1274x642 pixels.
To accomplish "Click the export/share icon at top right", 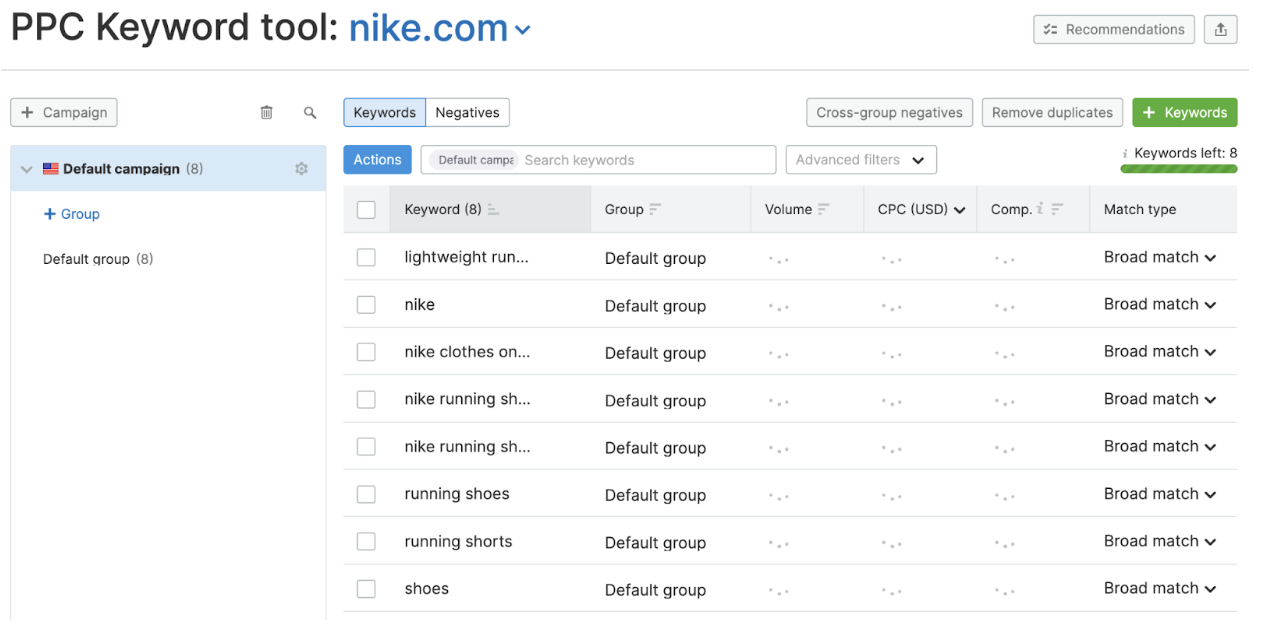I will click(x=1220, y=30).
